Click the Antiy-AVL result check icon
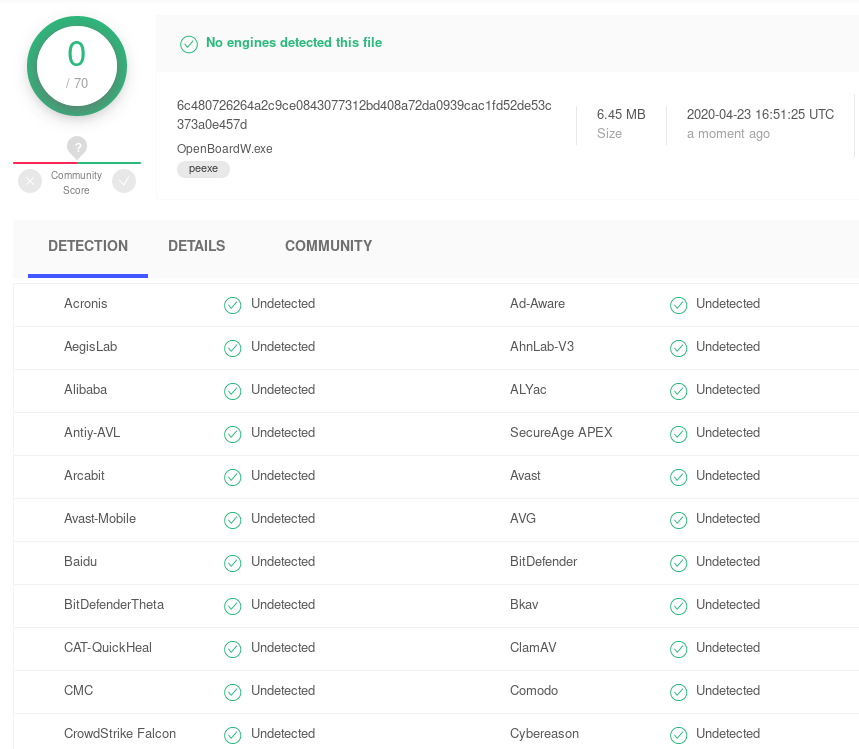The height and width of the screenshot is (749, 859). click(x=233, y=434)
